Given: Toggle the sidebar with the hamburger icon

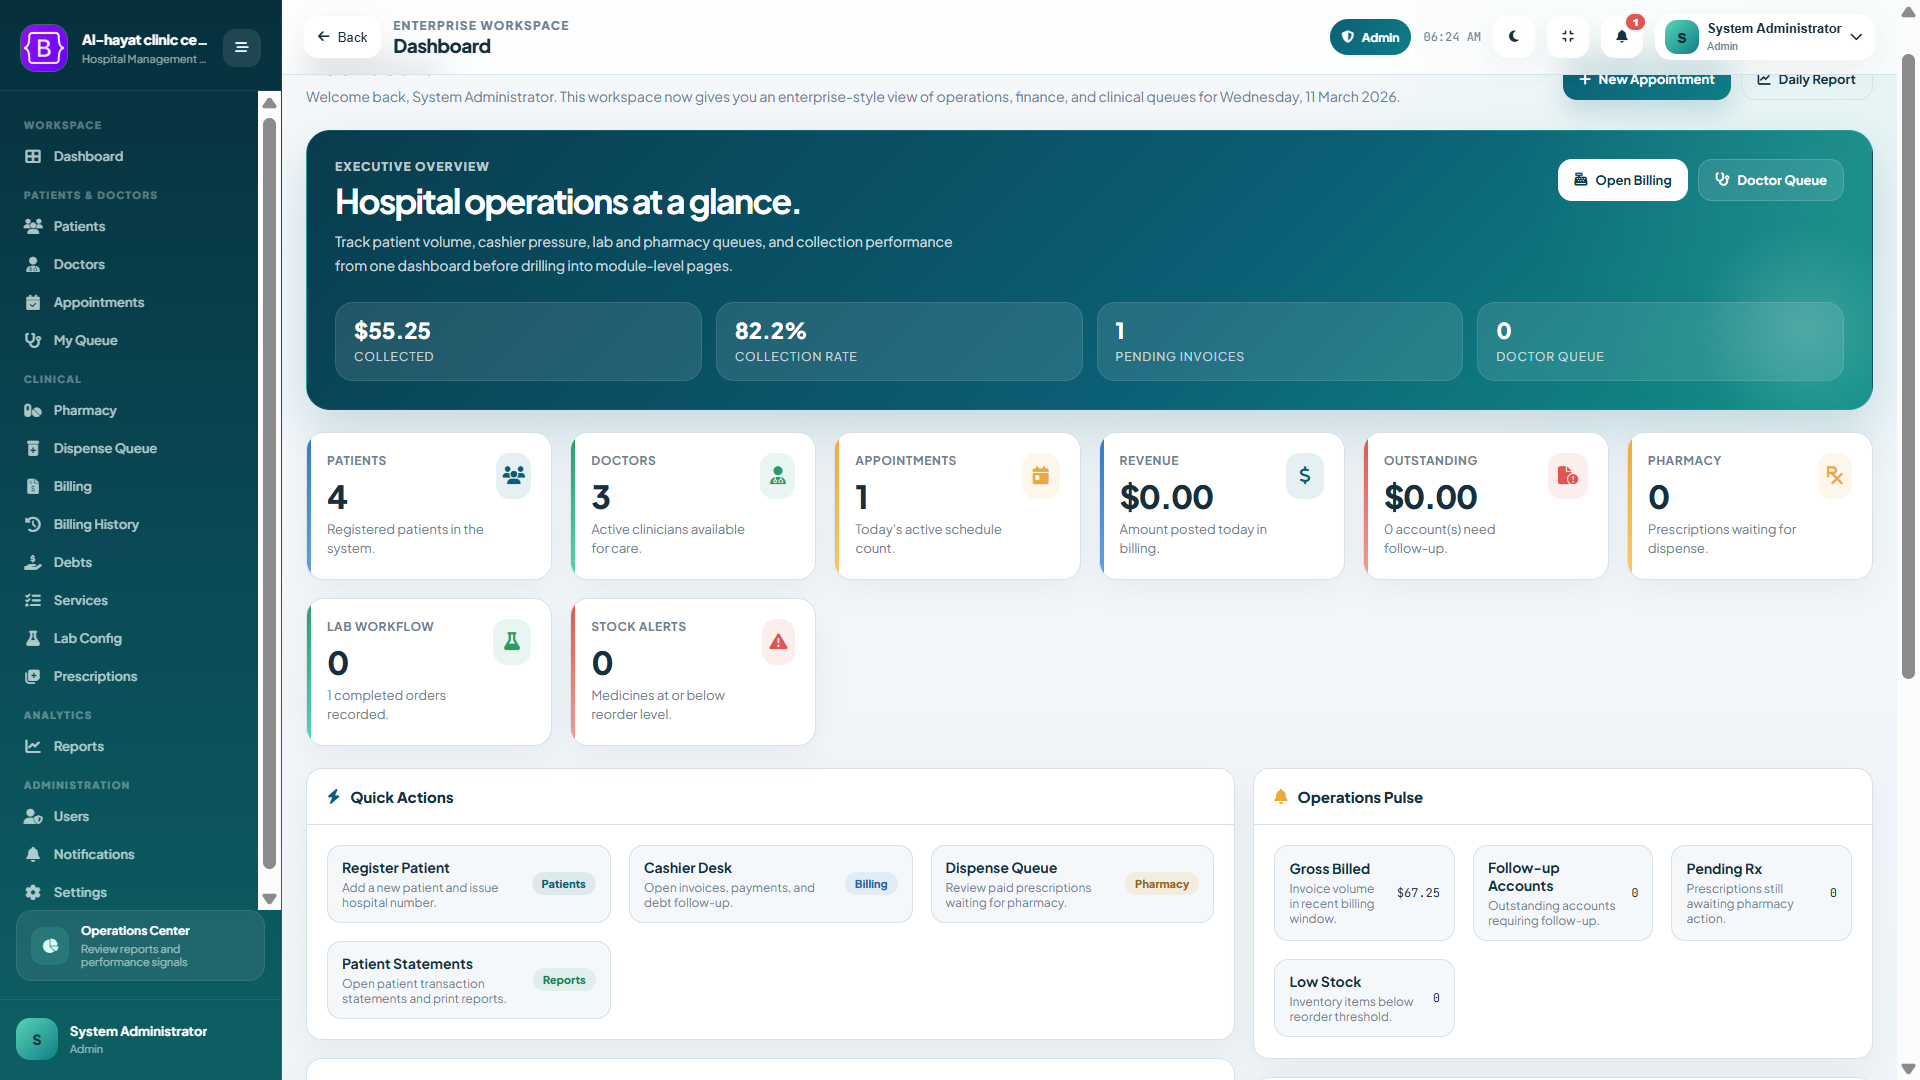Looking at the screenshot, I should tap(241, 47).
